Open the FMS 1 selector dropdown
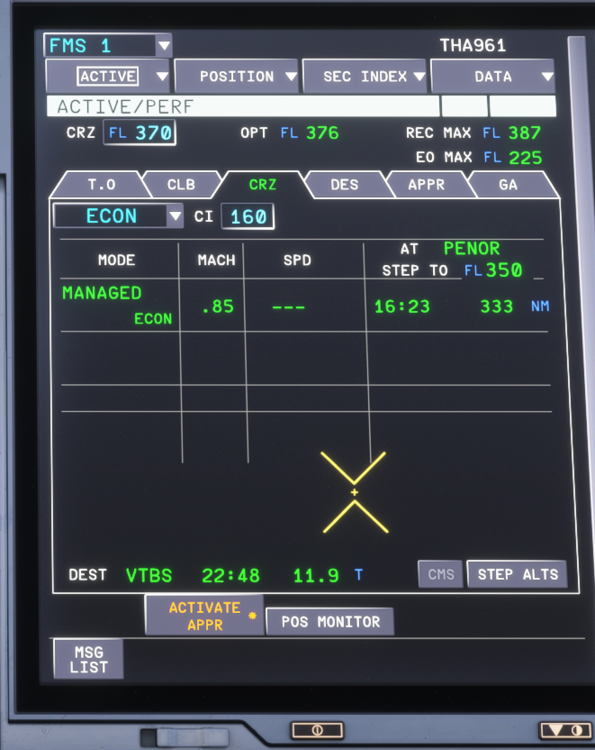The image size is (595, 750). 108,46
